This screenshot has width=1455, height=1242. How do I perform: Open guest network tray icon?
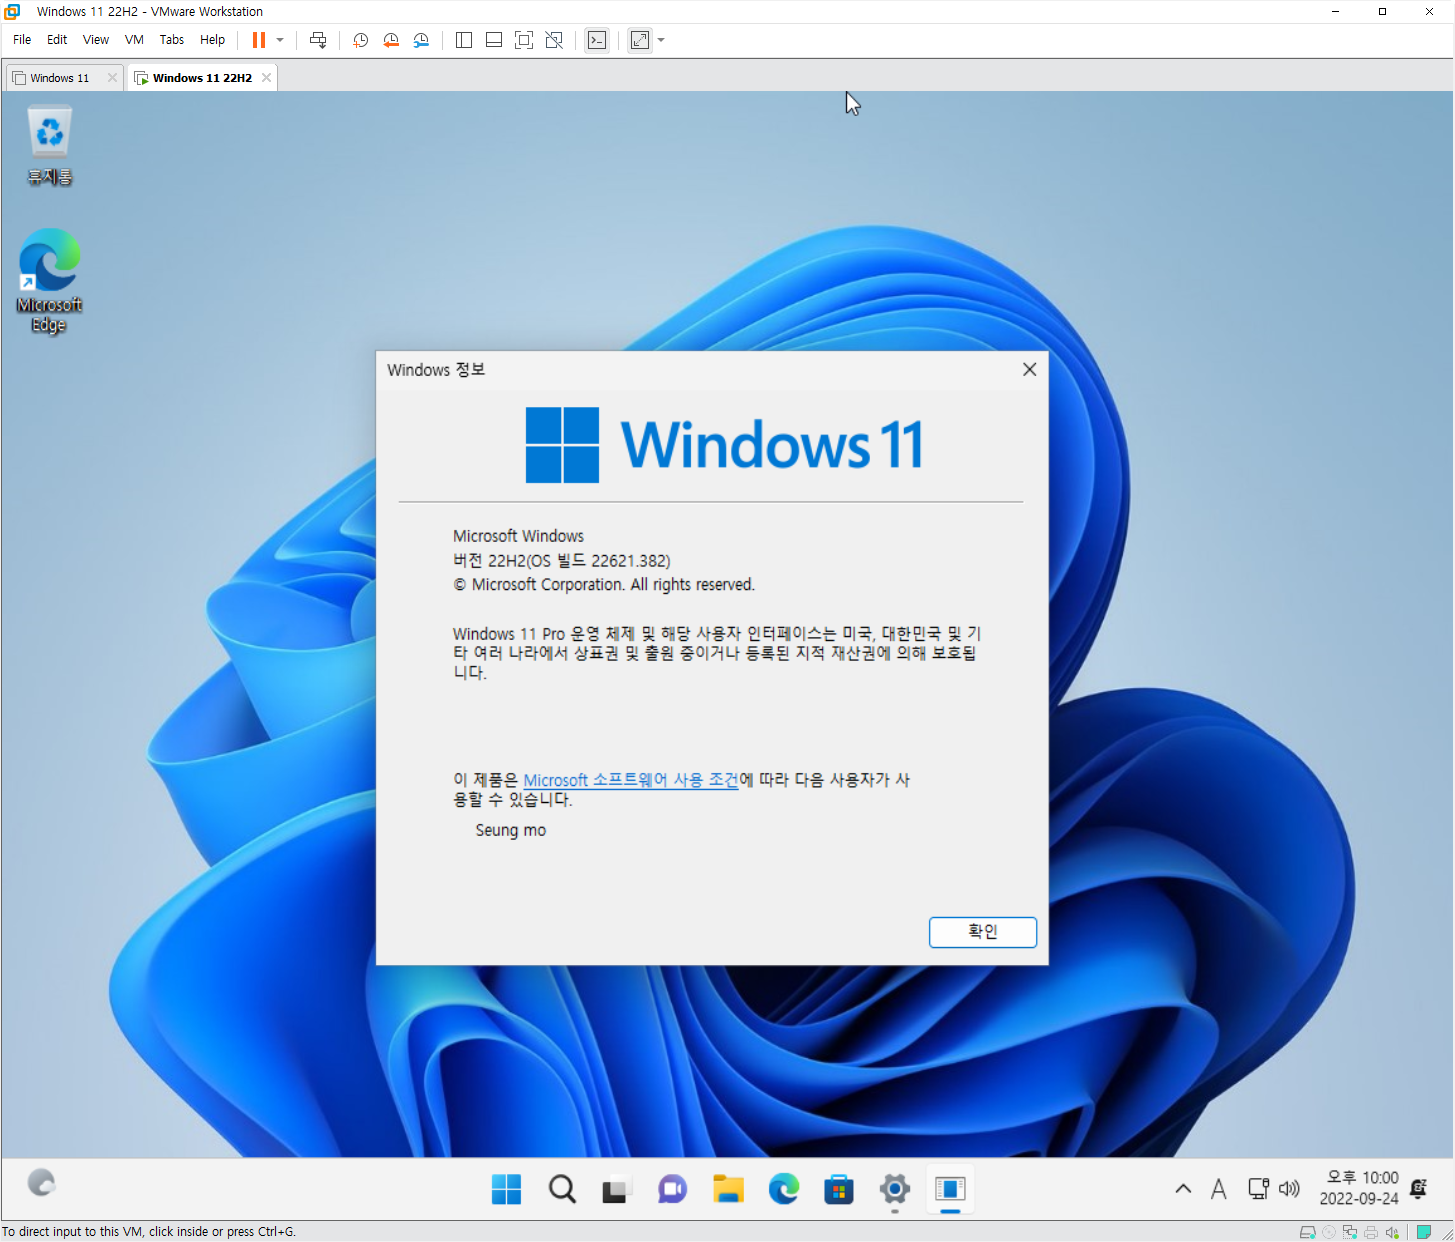[x=1258, y=1189]
